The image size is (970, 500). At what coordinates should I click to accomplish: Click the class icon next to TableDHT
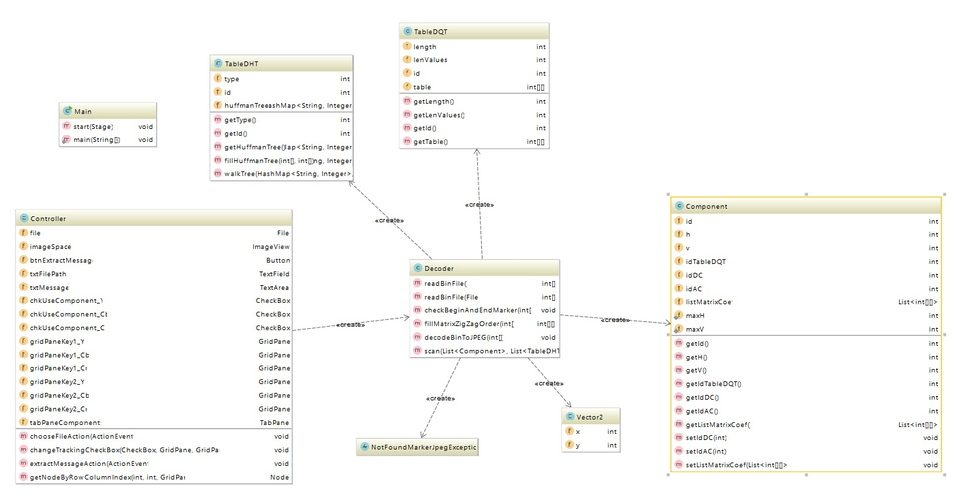[x=218, y=63]
